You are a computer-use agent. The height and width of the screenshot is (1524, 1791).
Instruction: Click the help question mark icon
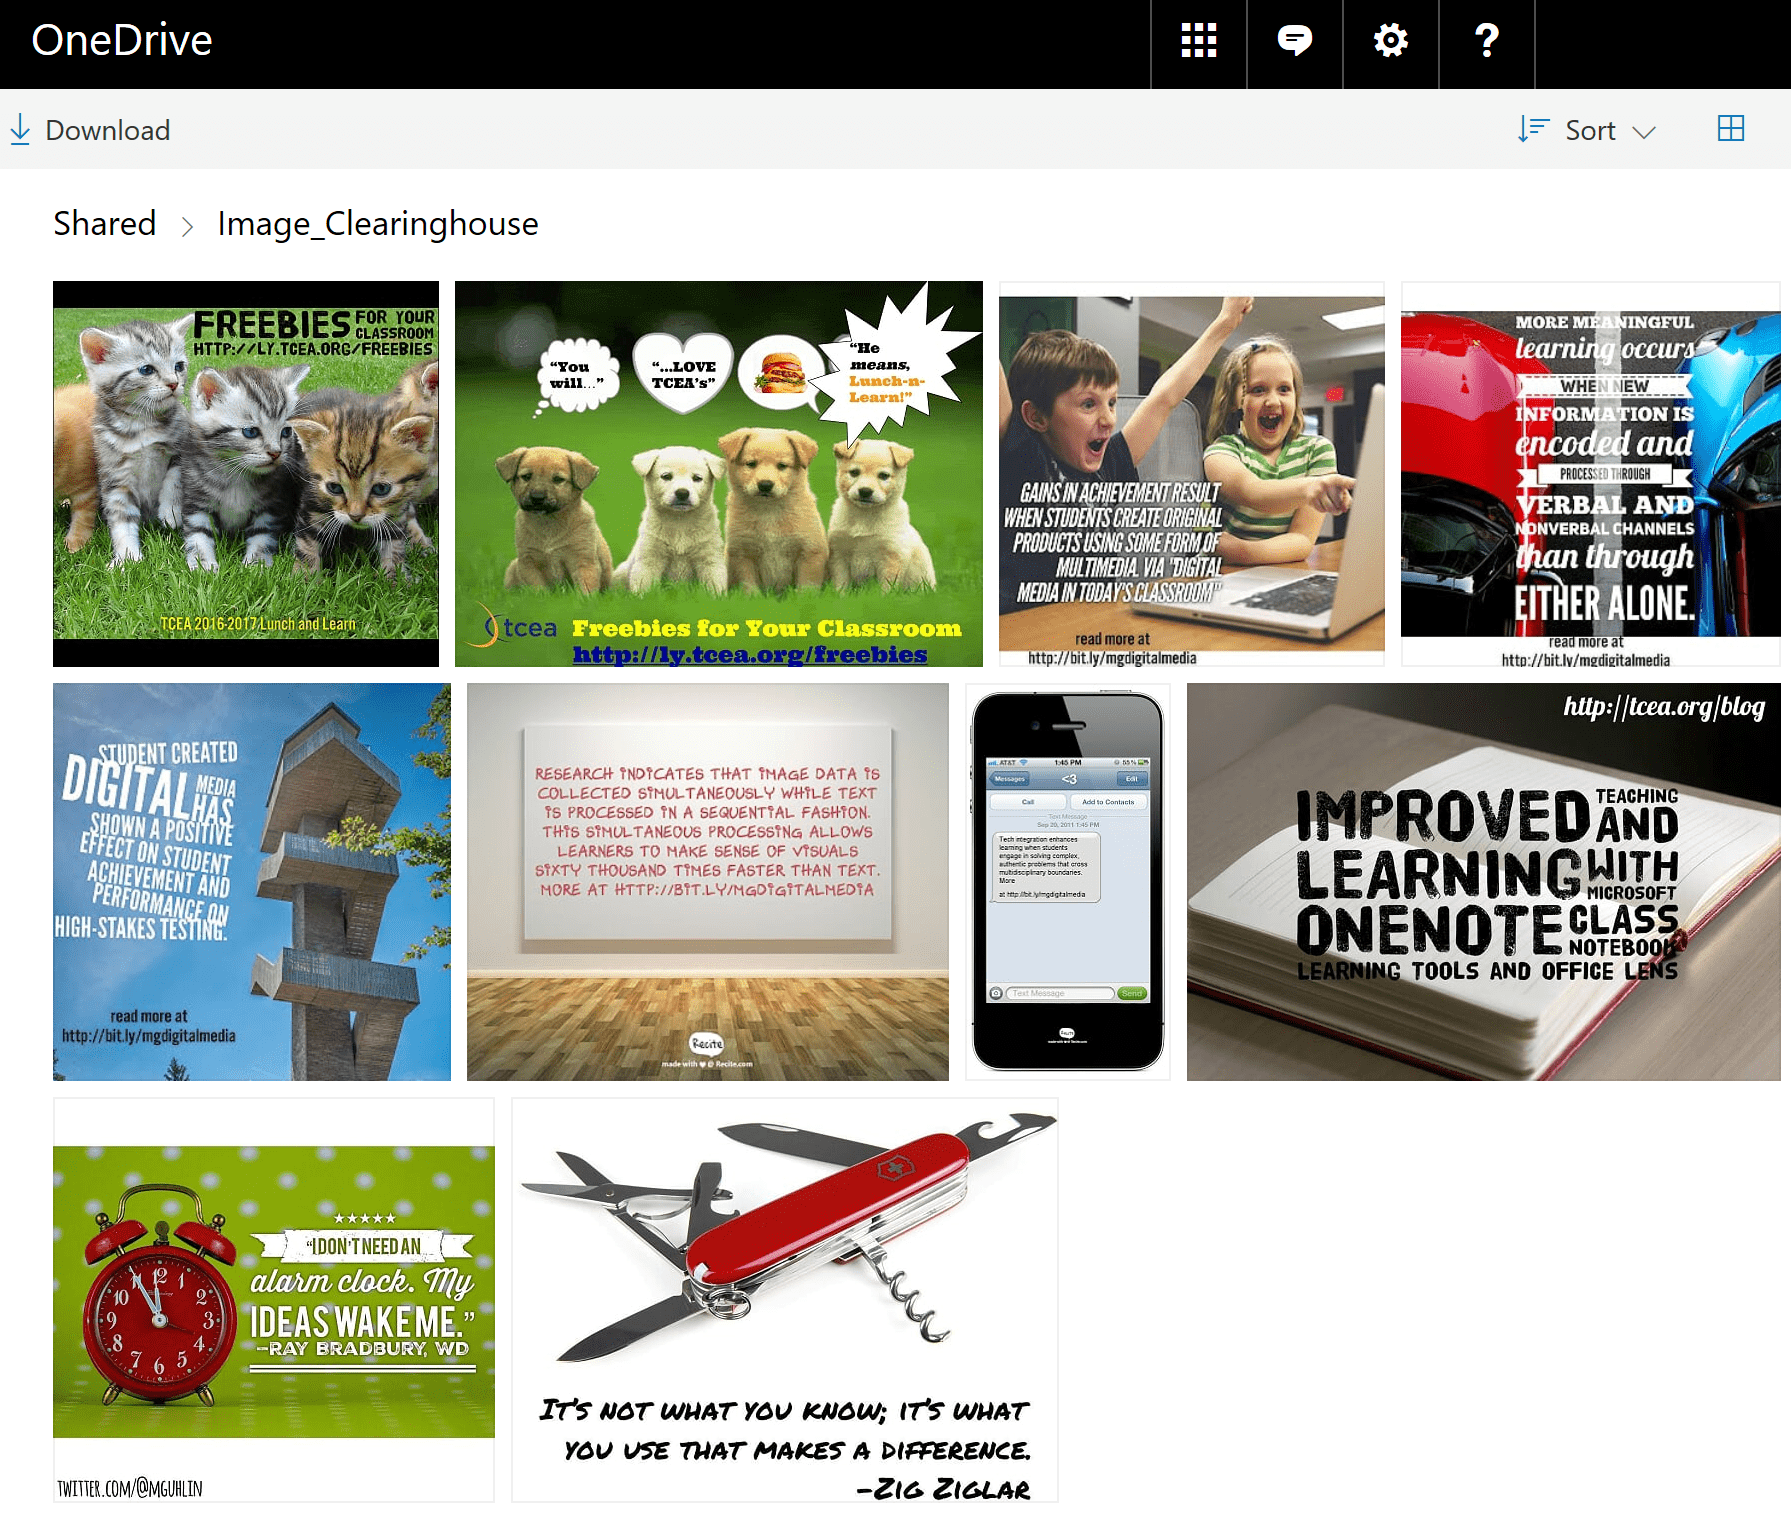coord(1486,41)
